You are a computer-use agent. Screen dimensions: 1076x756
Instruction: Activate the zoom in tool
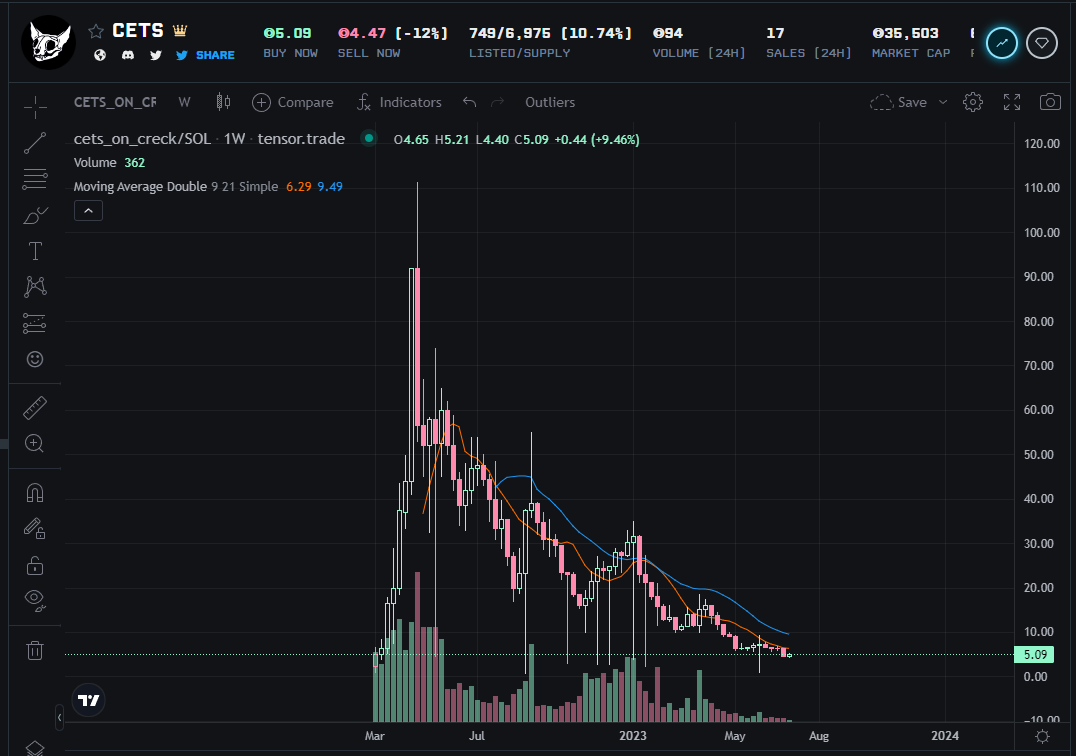click(x=35, y=443)
